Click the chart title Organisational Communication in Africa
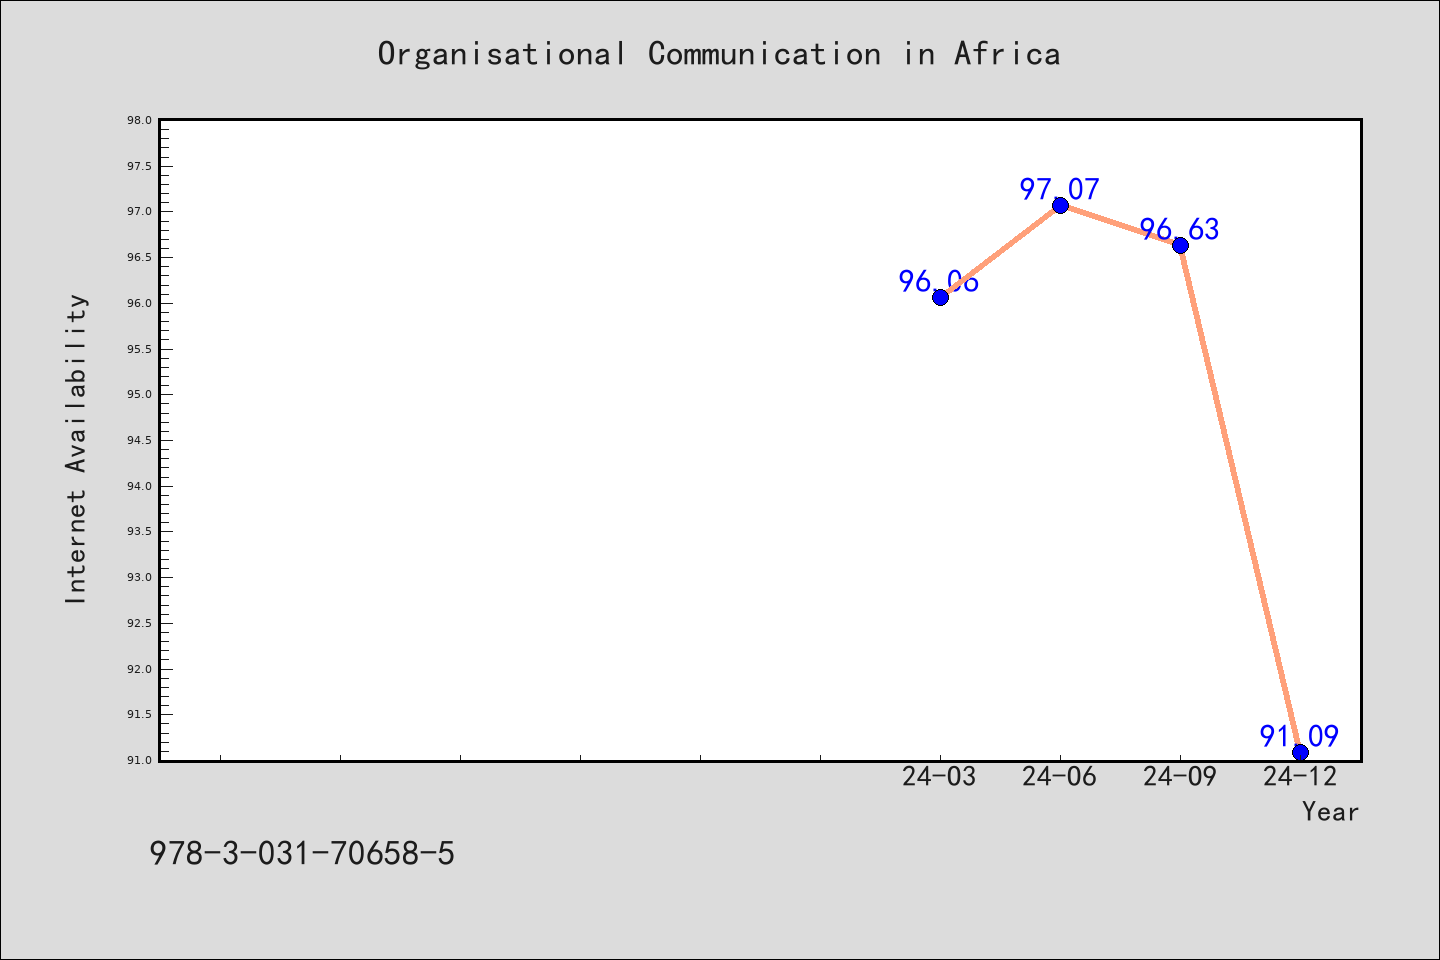This screenshot has width=1440, height=960. (x=719, y=53)
